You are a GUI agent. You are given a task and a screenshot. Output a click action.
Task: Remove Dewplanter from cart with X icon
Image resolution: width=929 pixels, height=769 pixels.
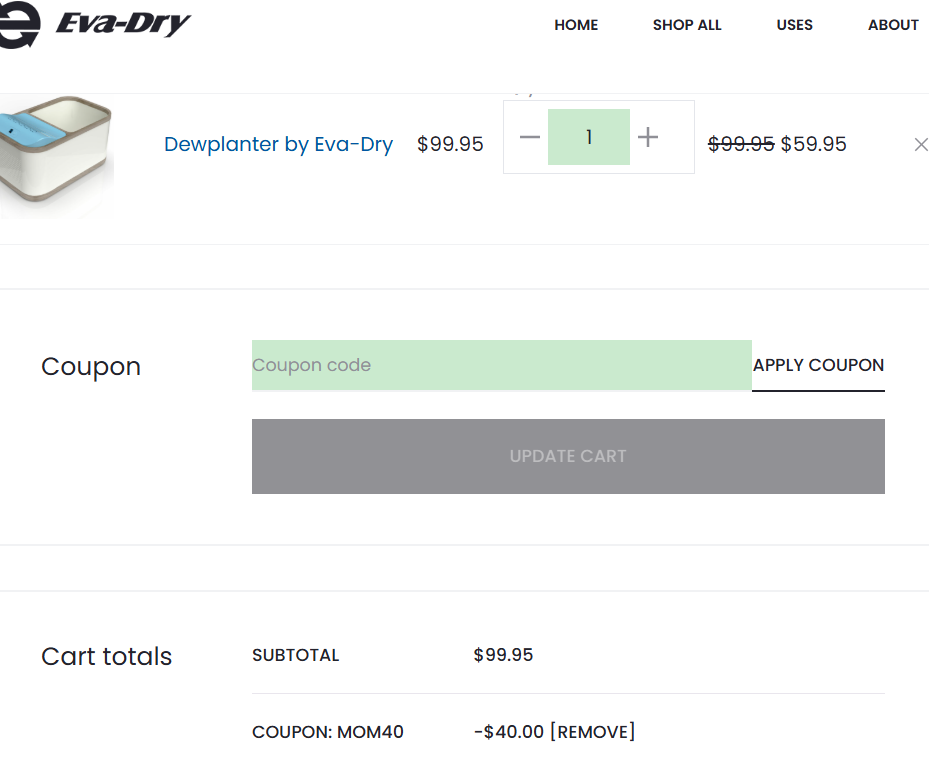[x=920, y=145]
